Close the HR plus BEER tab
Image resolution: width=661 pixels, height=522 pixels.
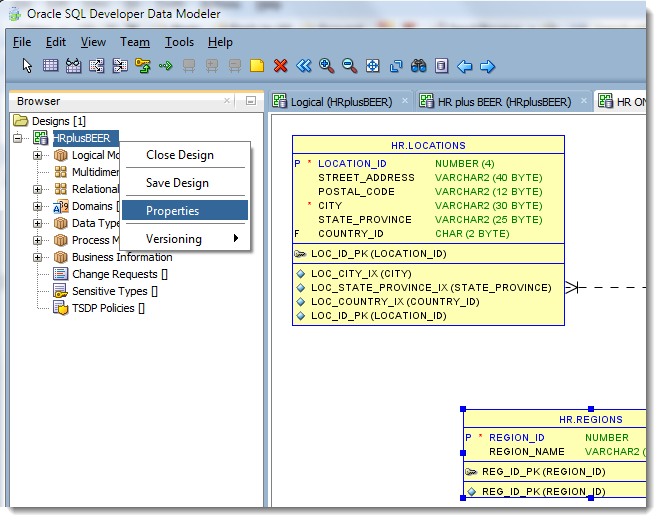pyautogui.click(x=584, y=101)
